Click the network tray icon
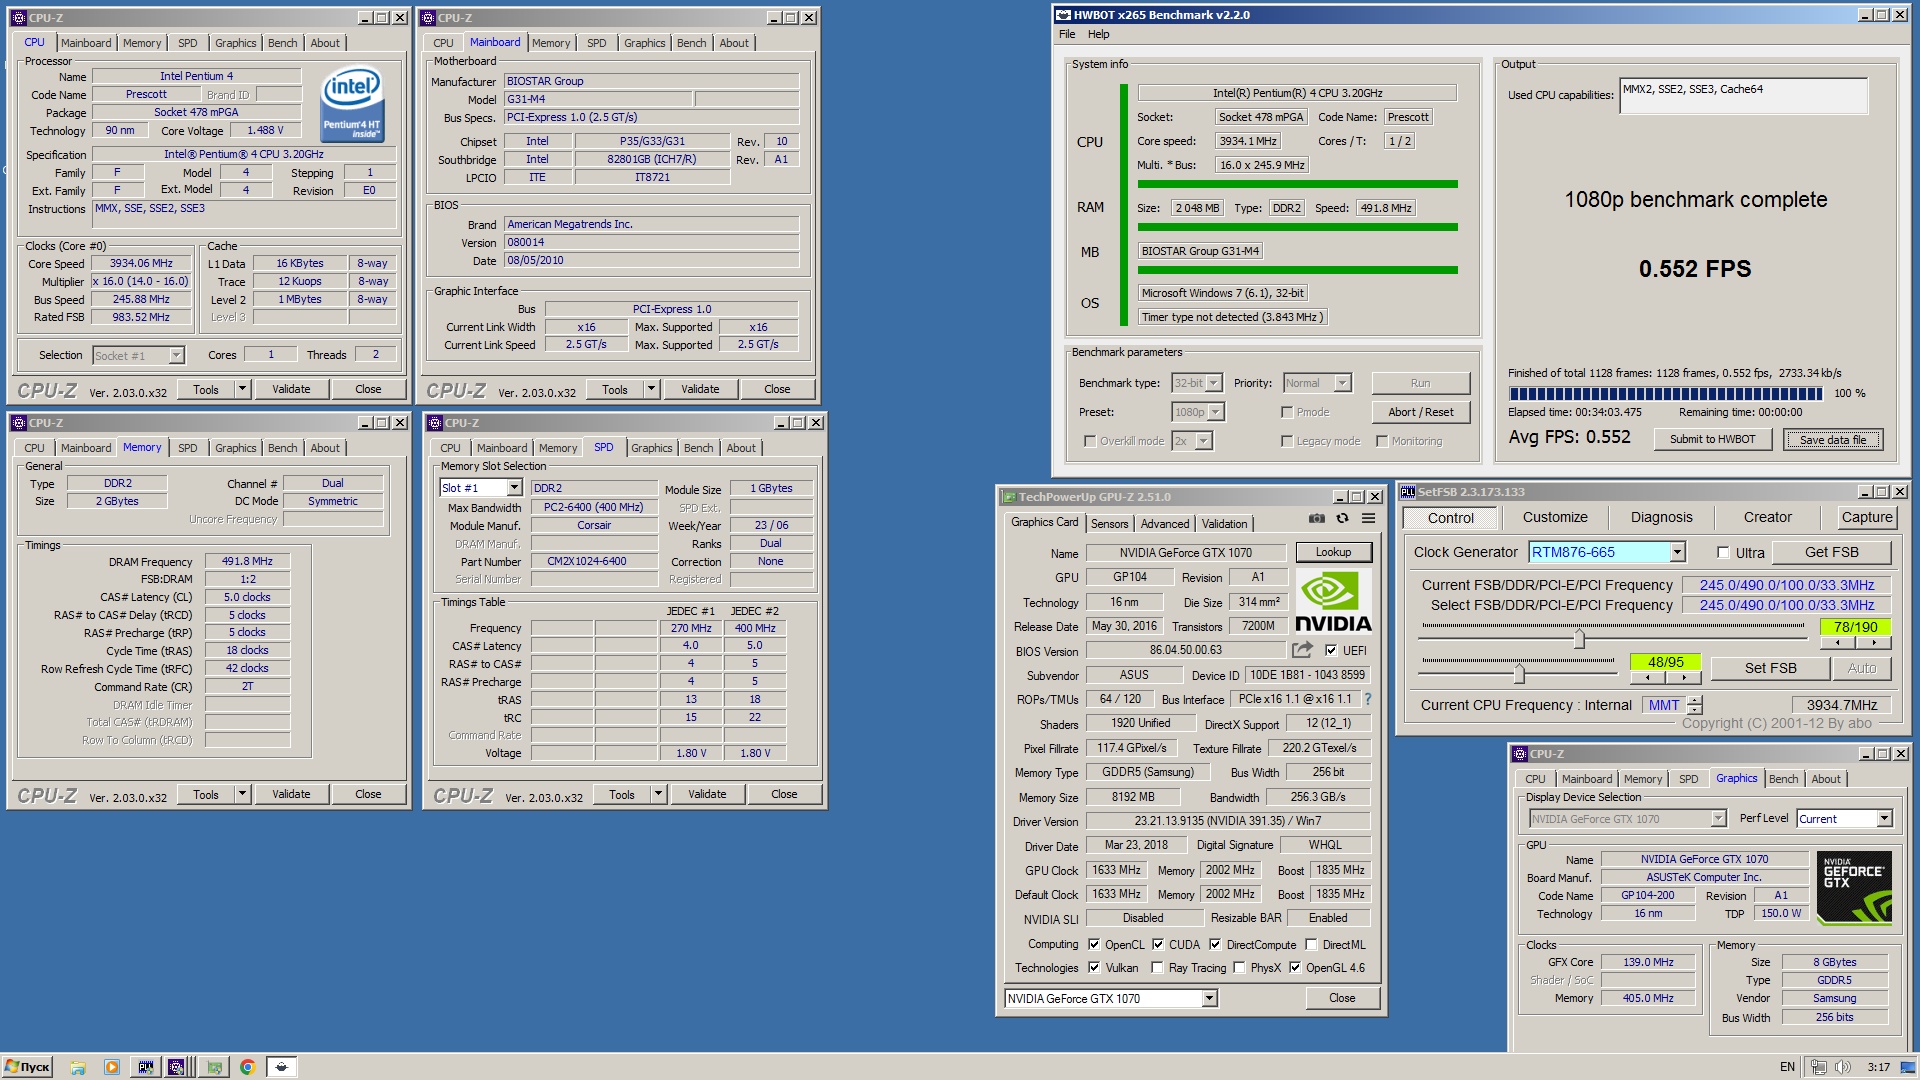Viewport: 1920px width, 1080px height. (1819, 1067)
